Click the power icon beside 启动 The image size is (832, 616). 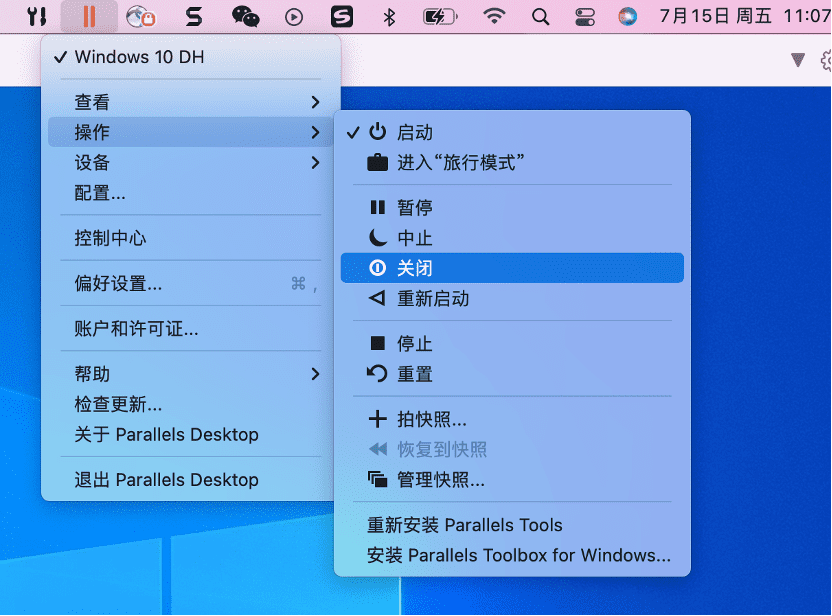(x=377, y=132)
